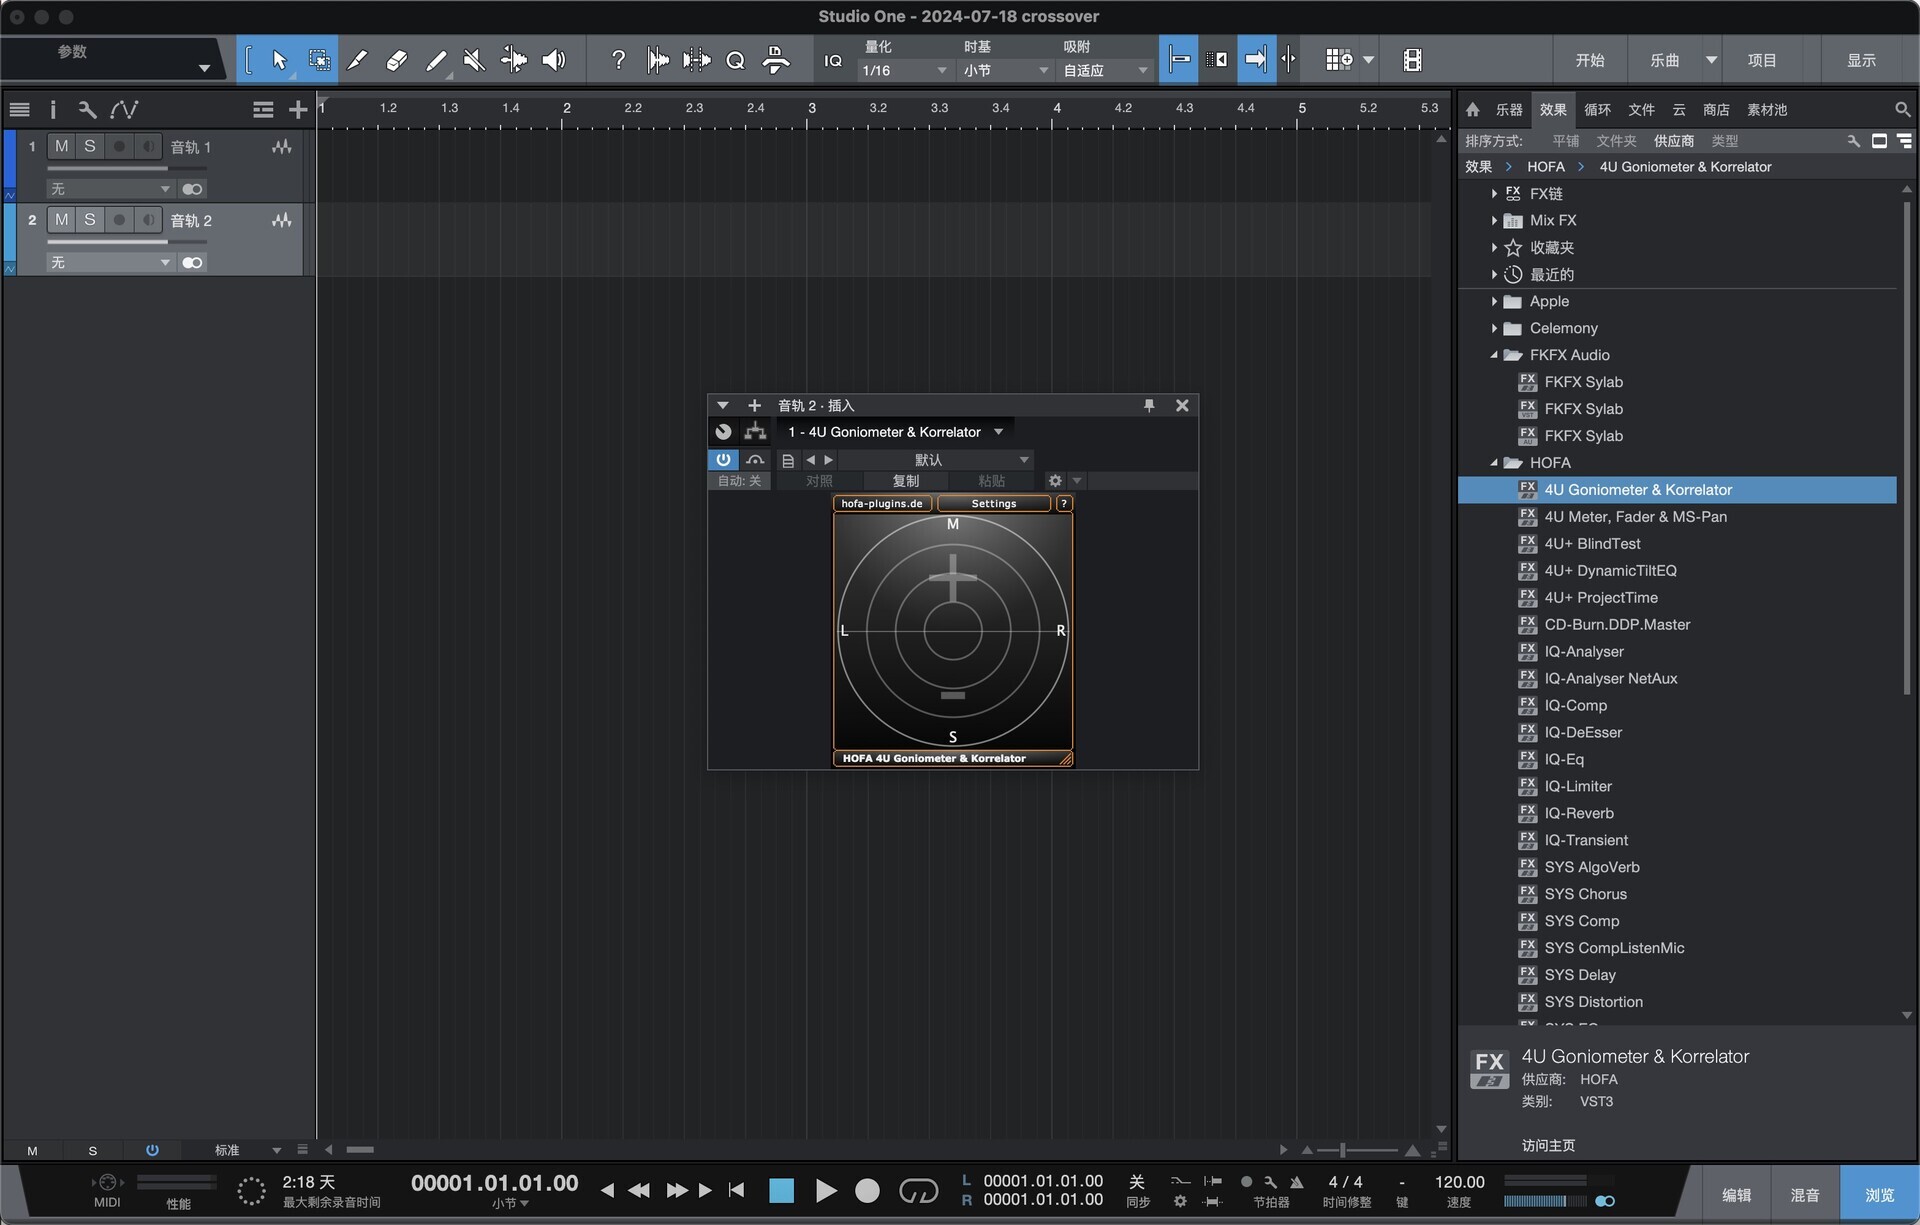The width and height of the screenshot is (1920, 1225).
Task: Select IQ-Limiter in effects list
Action: [x=1577, y=786]
